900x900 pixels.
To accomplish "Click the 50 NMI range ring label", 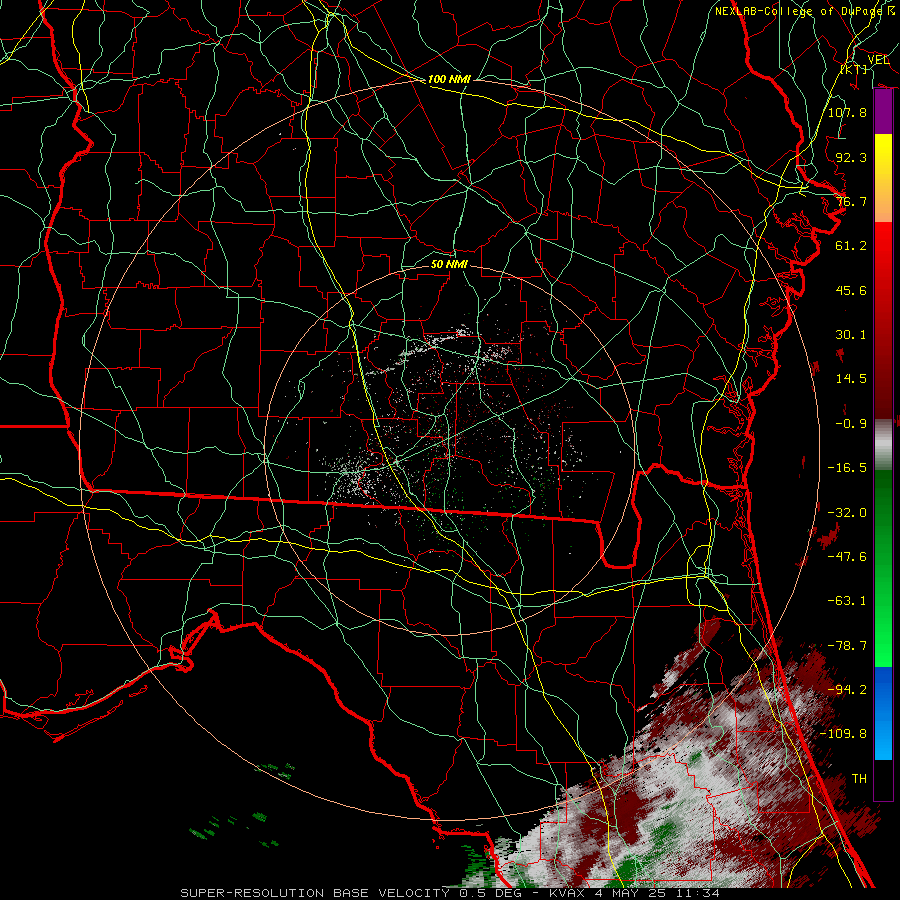I will (449, 264).
